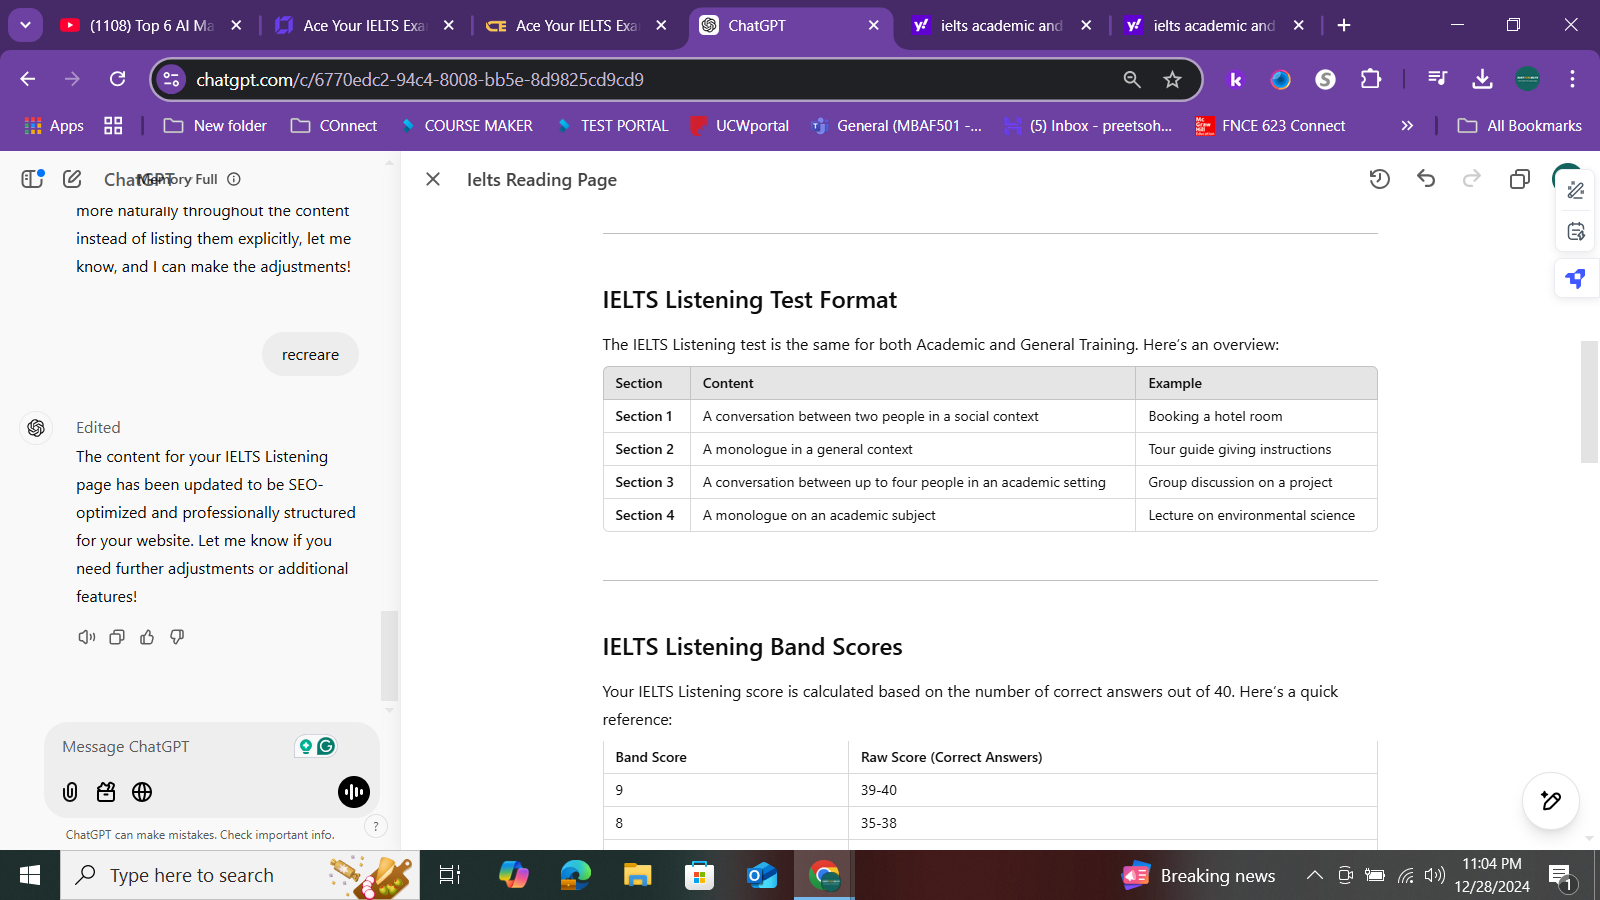The height and width of the screenshot is (900, 1600).
Task: Click the 'recreare' user message bubble
Action: (x=310, y=354)
